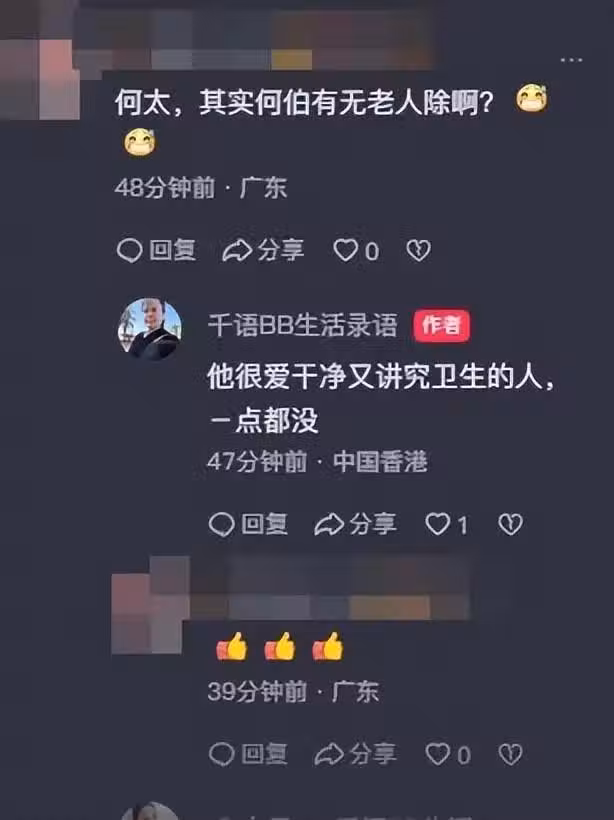
Task: Share the author's comment from 中国香港
Action: coord(355,524)
